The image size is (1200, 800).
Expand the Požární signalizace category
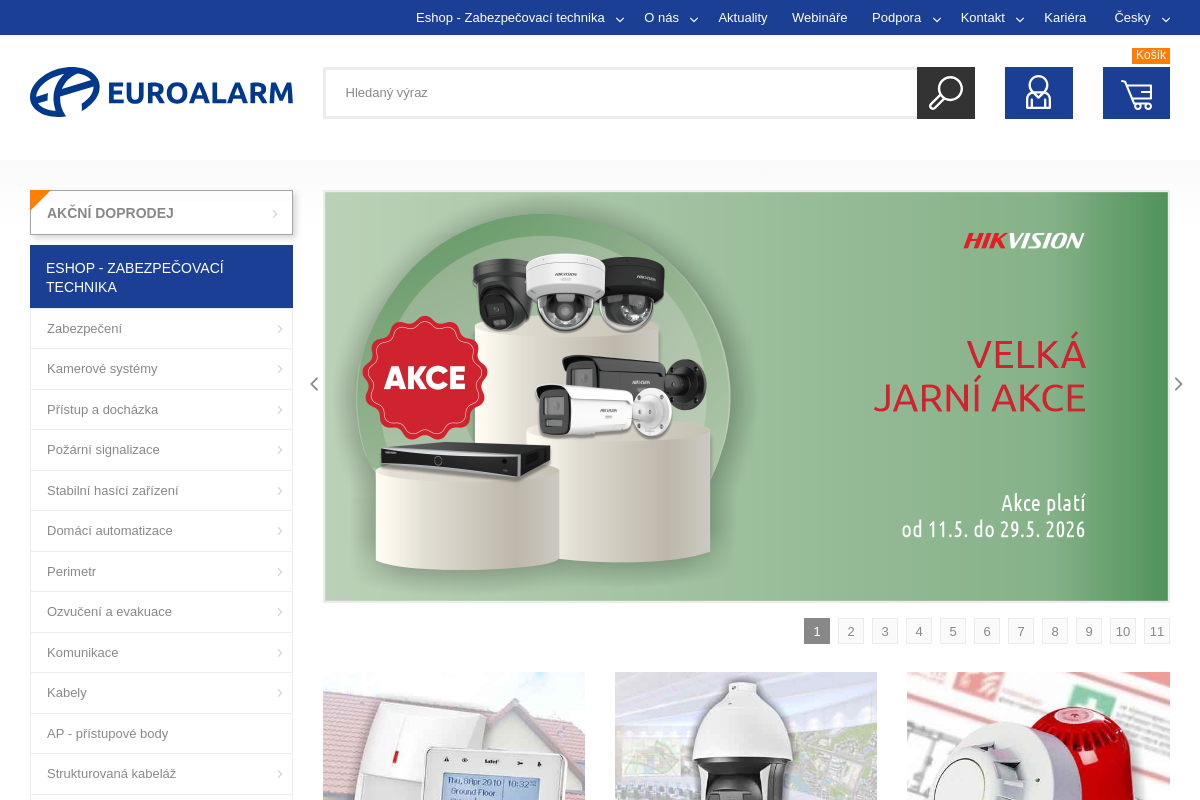coord(161,450)
